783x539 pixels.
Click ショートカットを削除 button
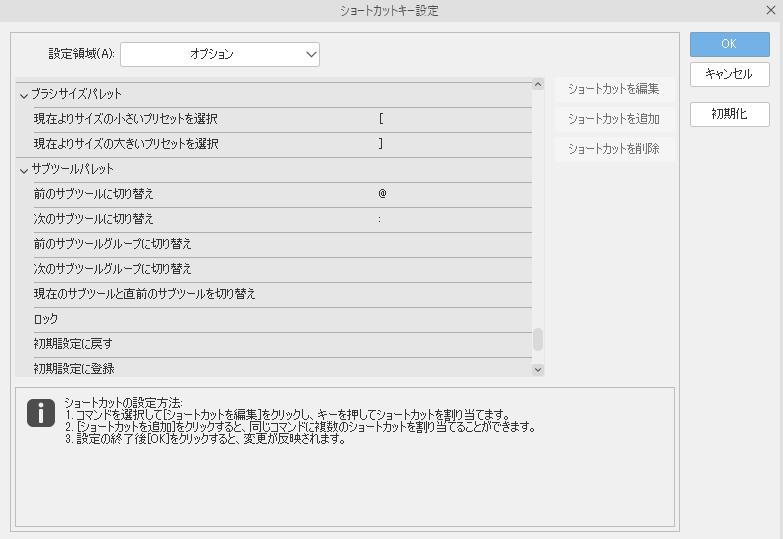click(x=614, y=149)
